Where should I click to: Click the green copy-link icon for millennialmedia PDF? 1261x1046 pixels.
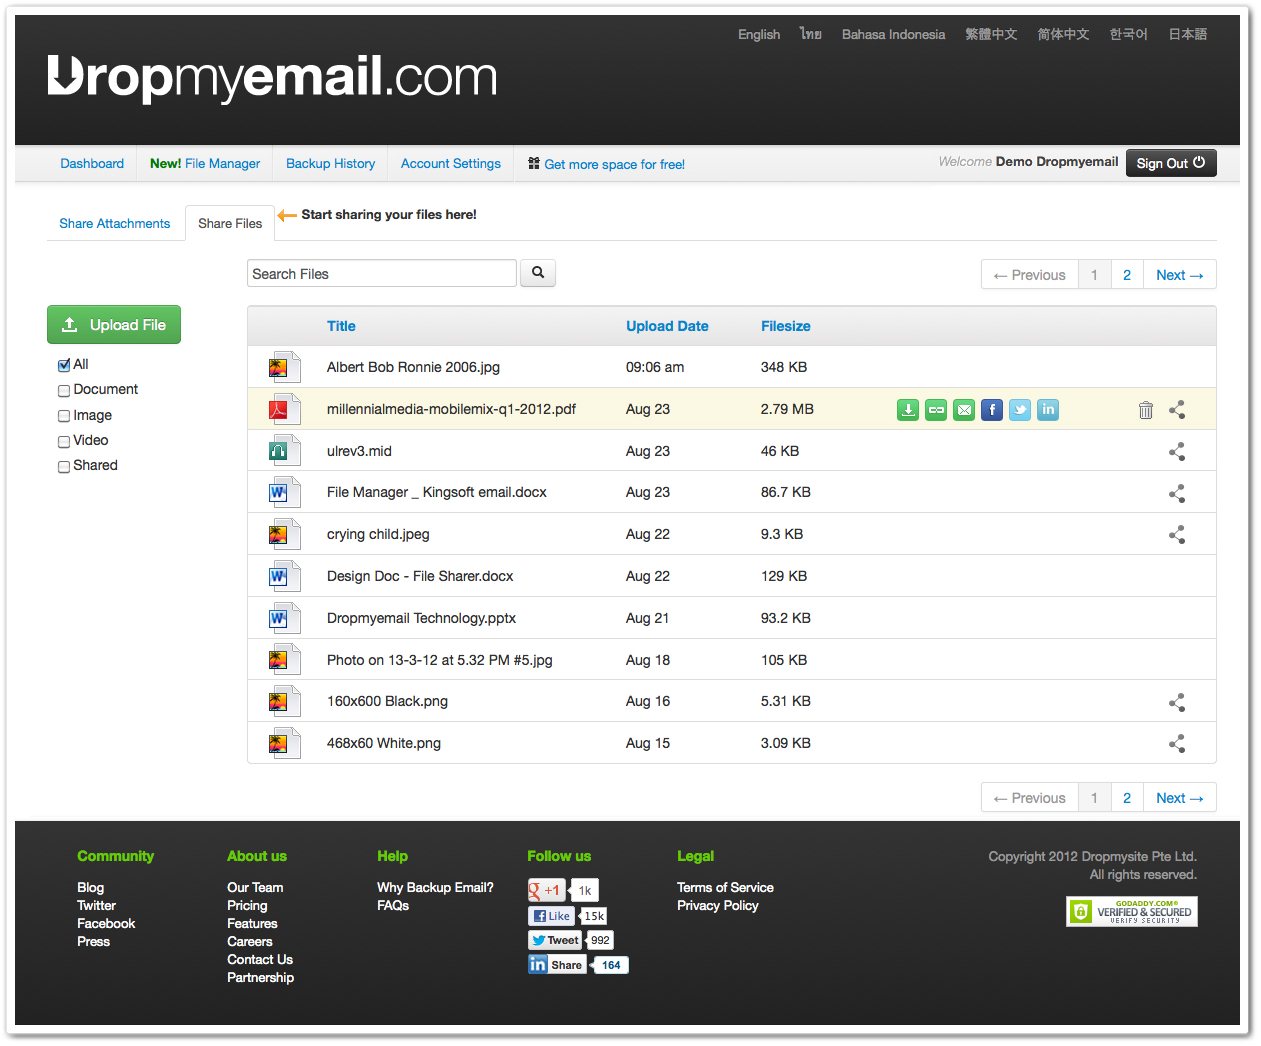936,410
